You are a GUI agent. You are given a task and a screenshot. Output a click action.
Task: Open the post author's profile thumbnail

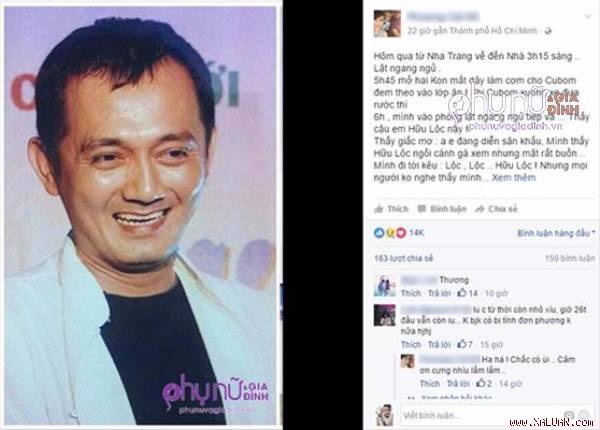(x=387, y=23)
